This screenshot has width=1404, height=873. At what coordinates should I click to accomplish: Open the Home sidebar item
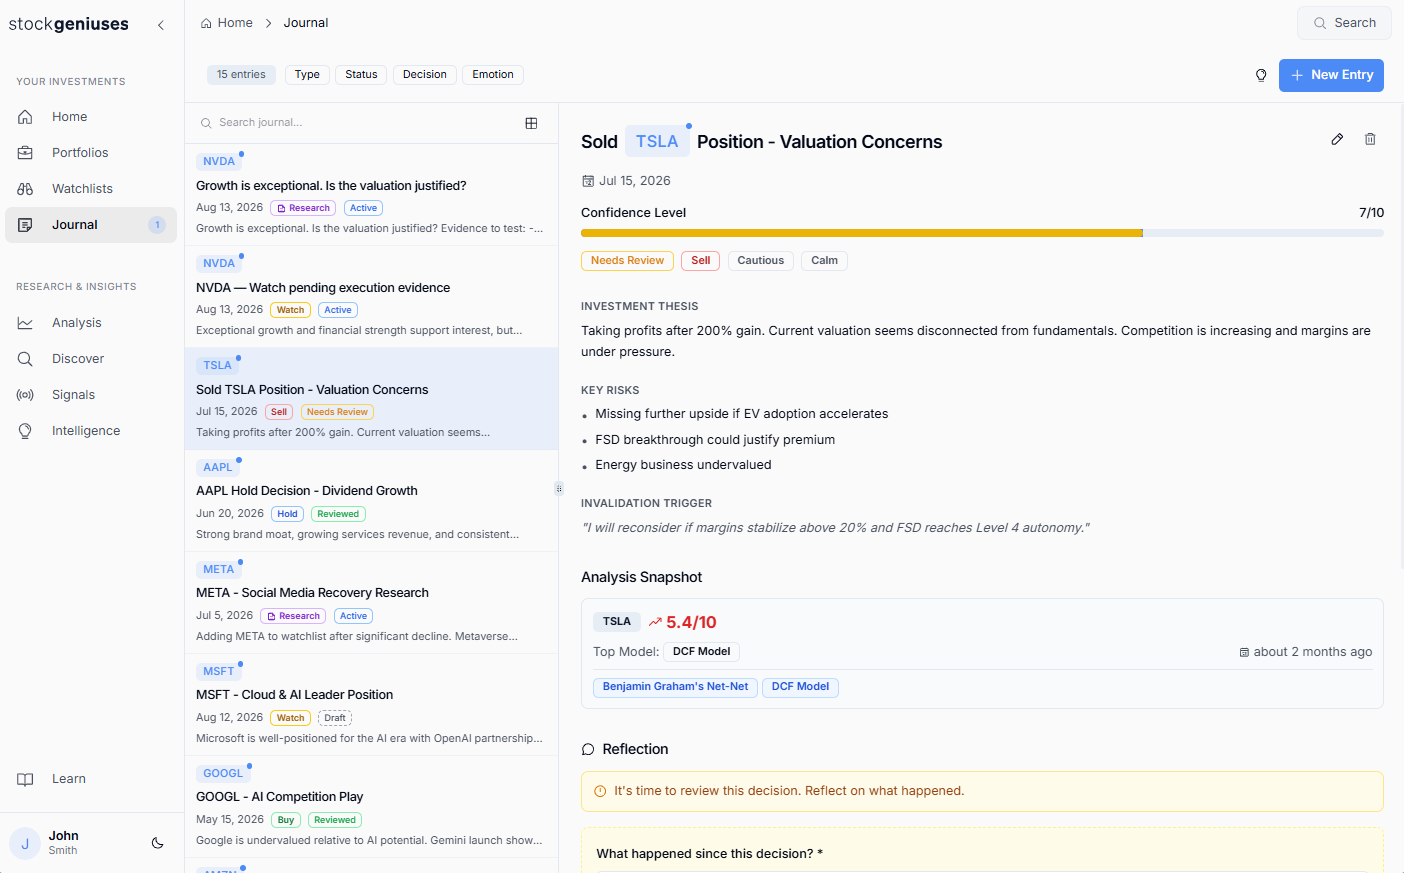91,117
